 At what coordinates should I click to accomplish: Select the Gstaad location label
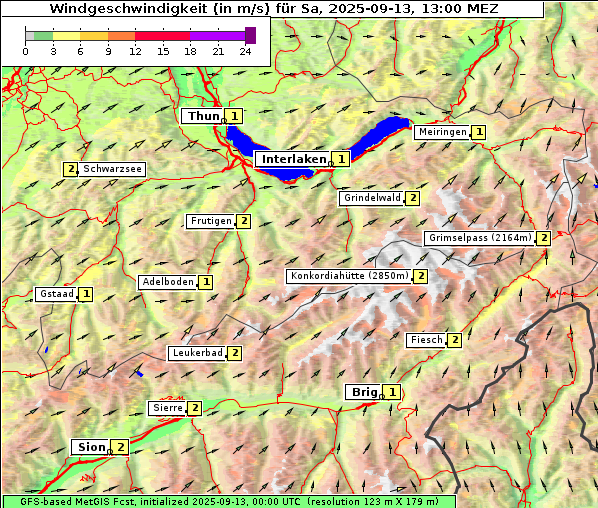(x=57, y=294)
